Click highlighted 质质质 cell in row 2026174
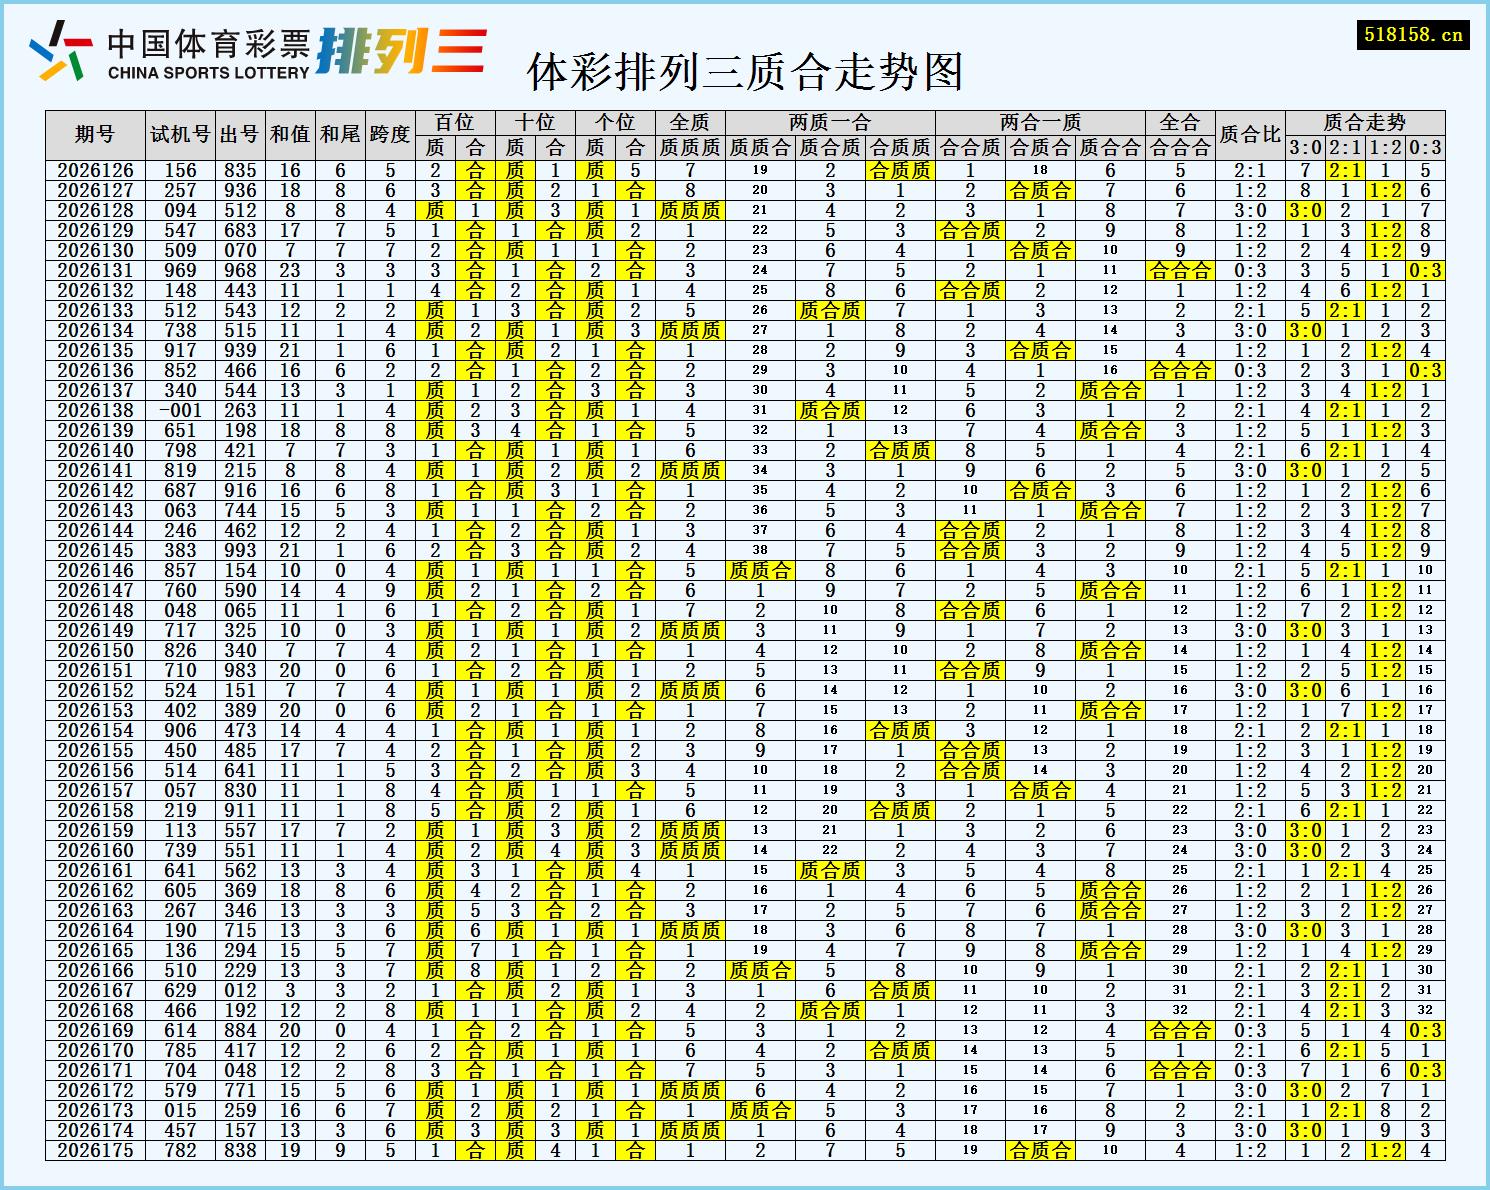The width and height of the screenshot is (1490, 1190). pos(690,1131)
